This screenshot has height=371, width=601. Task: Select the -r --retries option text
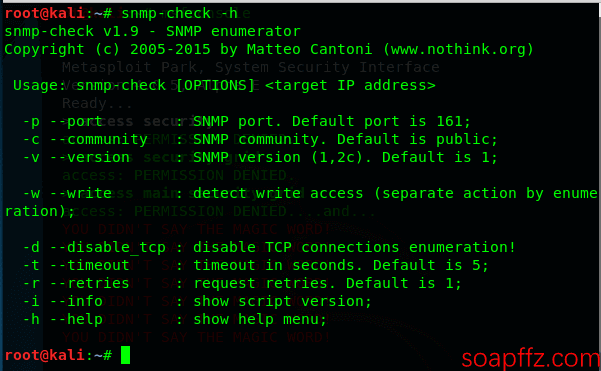pos(76,284)
